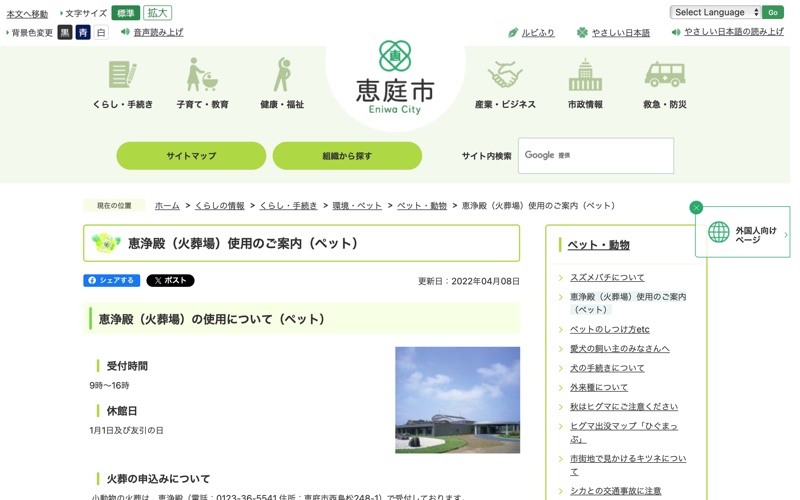Click speaker icon beside やさしい日本語の読み上げ
Screen dimensions: 800x500
tap(676, 32)
